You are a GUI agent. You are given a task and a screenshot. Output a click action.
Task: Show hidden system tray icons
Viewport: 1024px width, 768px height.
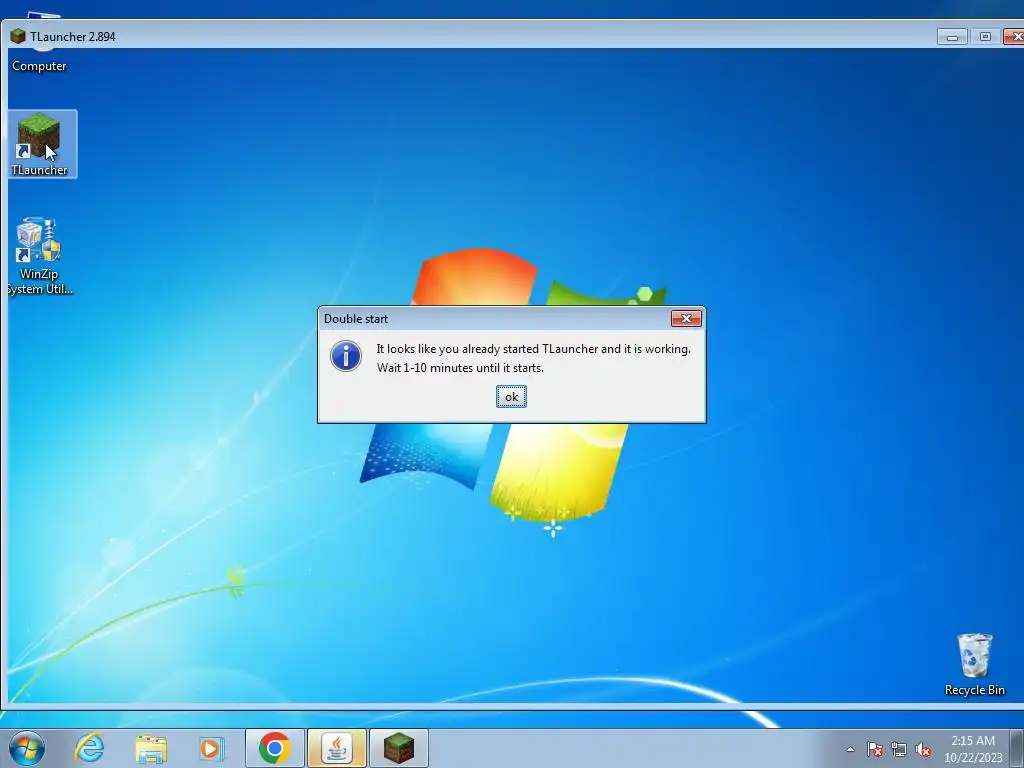click(850, 749)
